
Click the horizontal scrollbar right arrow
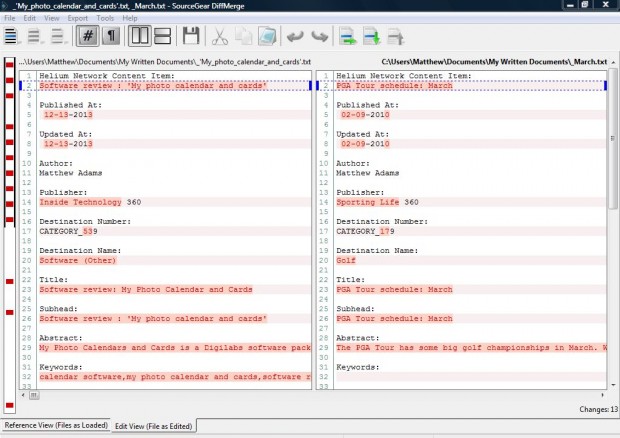pyautogui.click(x=603, y=395)
